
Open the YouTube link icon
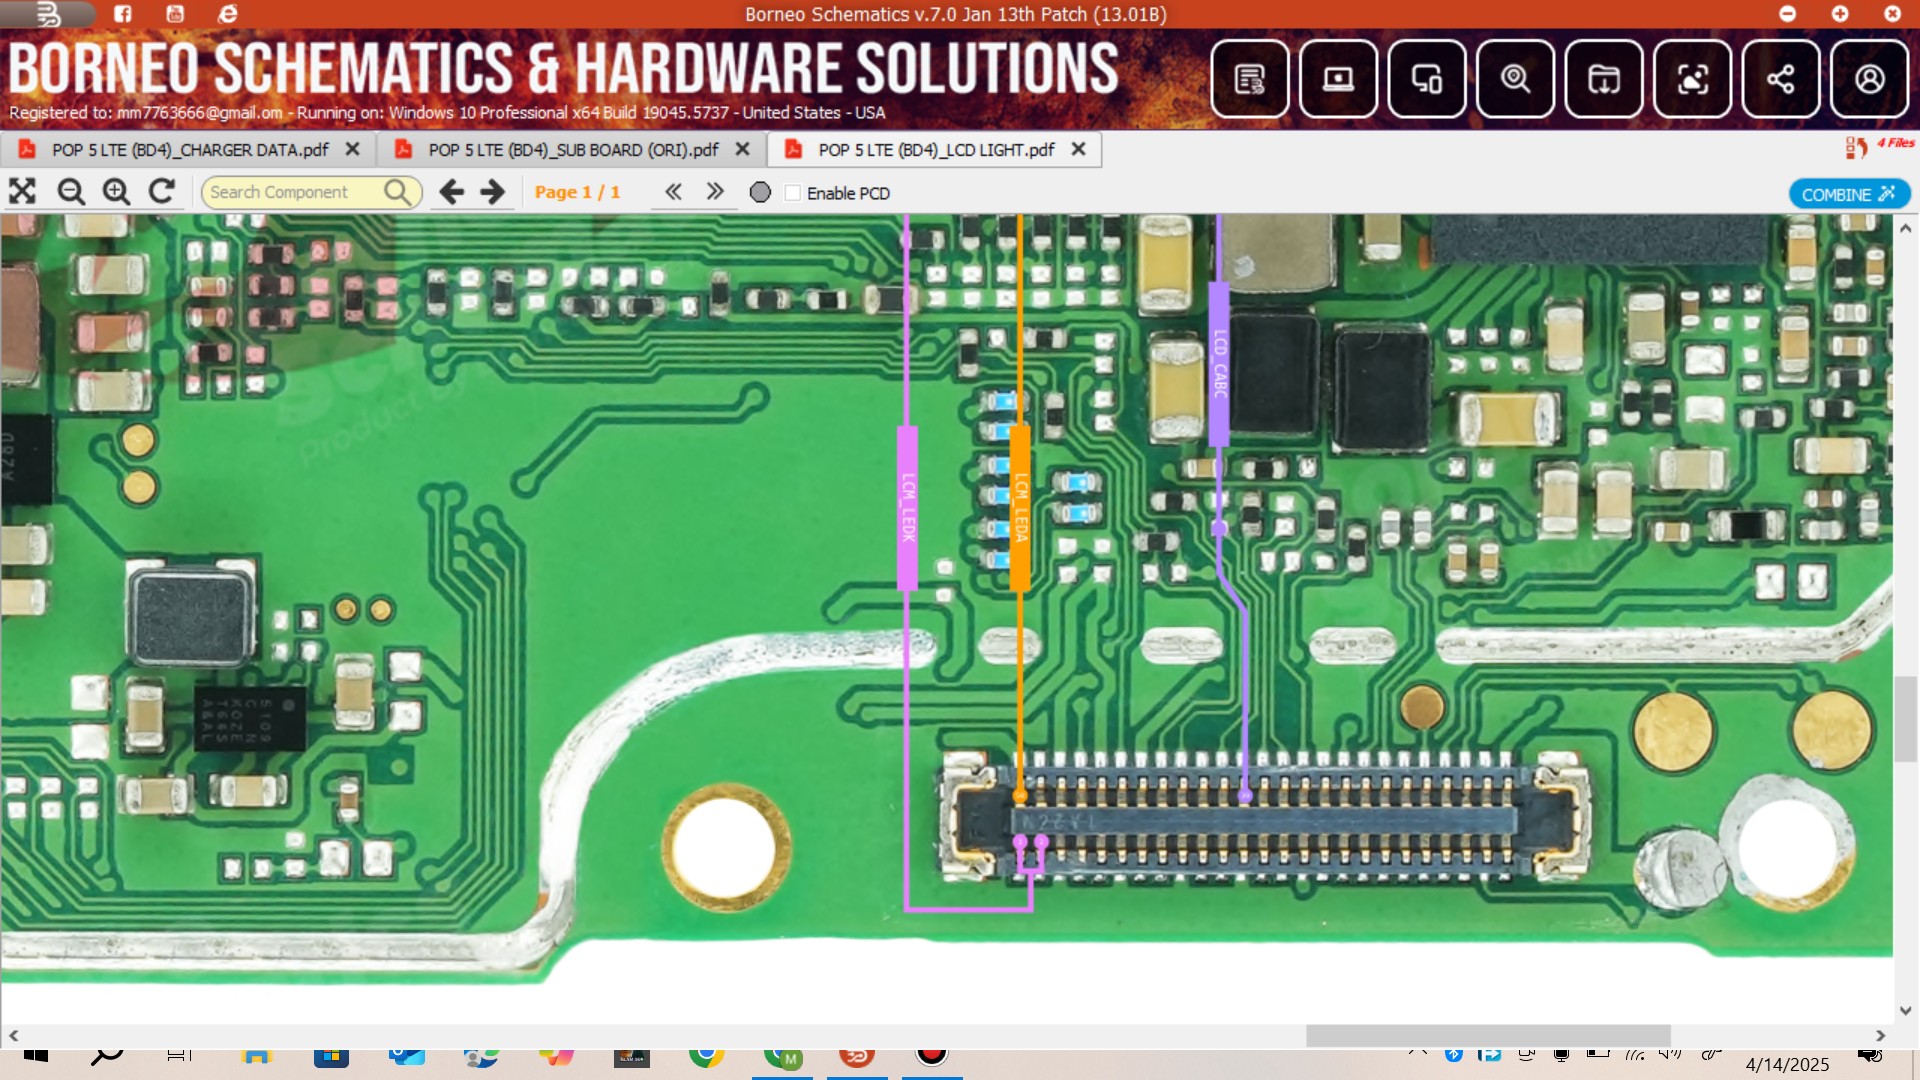175,14
